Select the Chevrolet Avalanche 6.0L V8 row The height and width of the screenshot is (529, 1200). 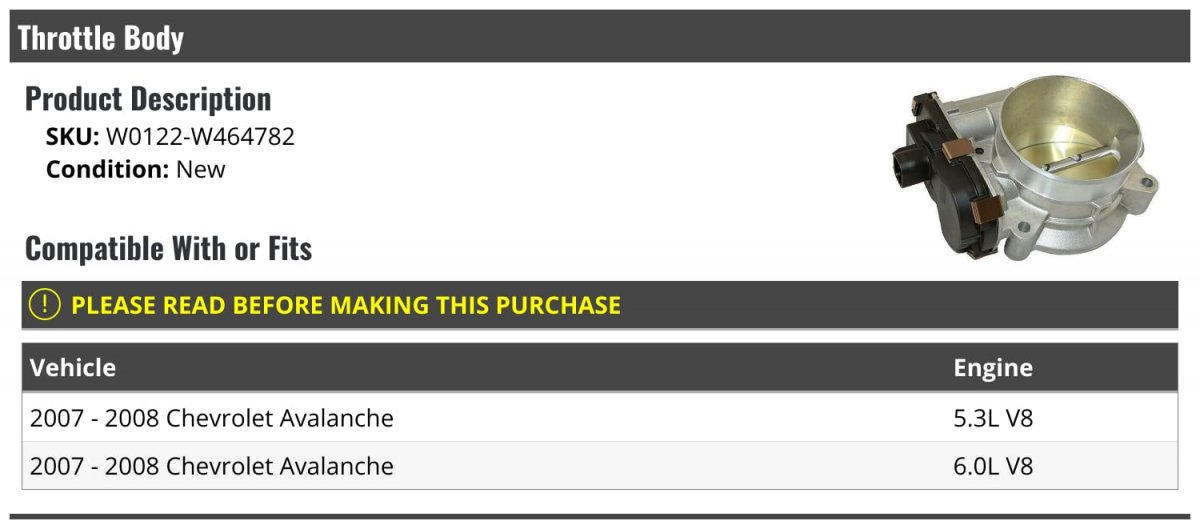[600, 466]
